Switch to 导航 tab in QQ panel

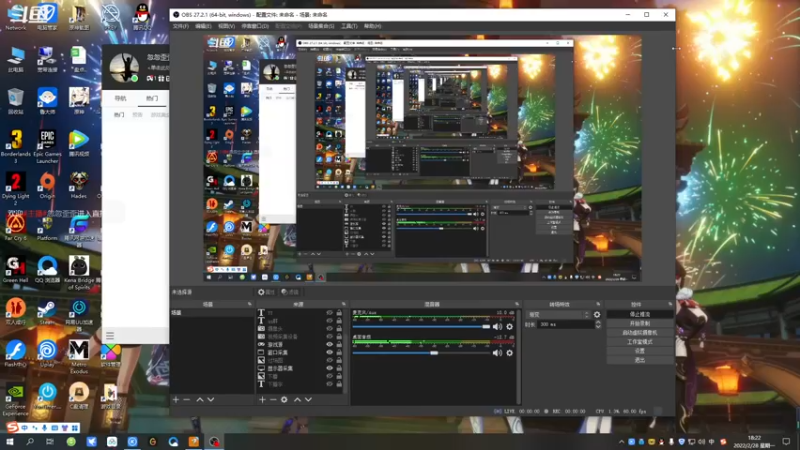[x=120, y=98]
